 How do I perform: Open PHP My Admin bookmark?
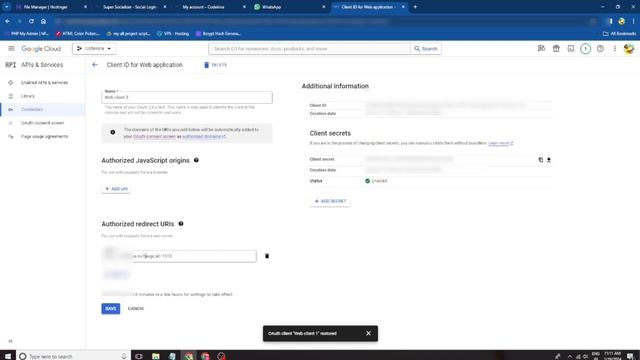click(x=26, y=33)
